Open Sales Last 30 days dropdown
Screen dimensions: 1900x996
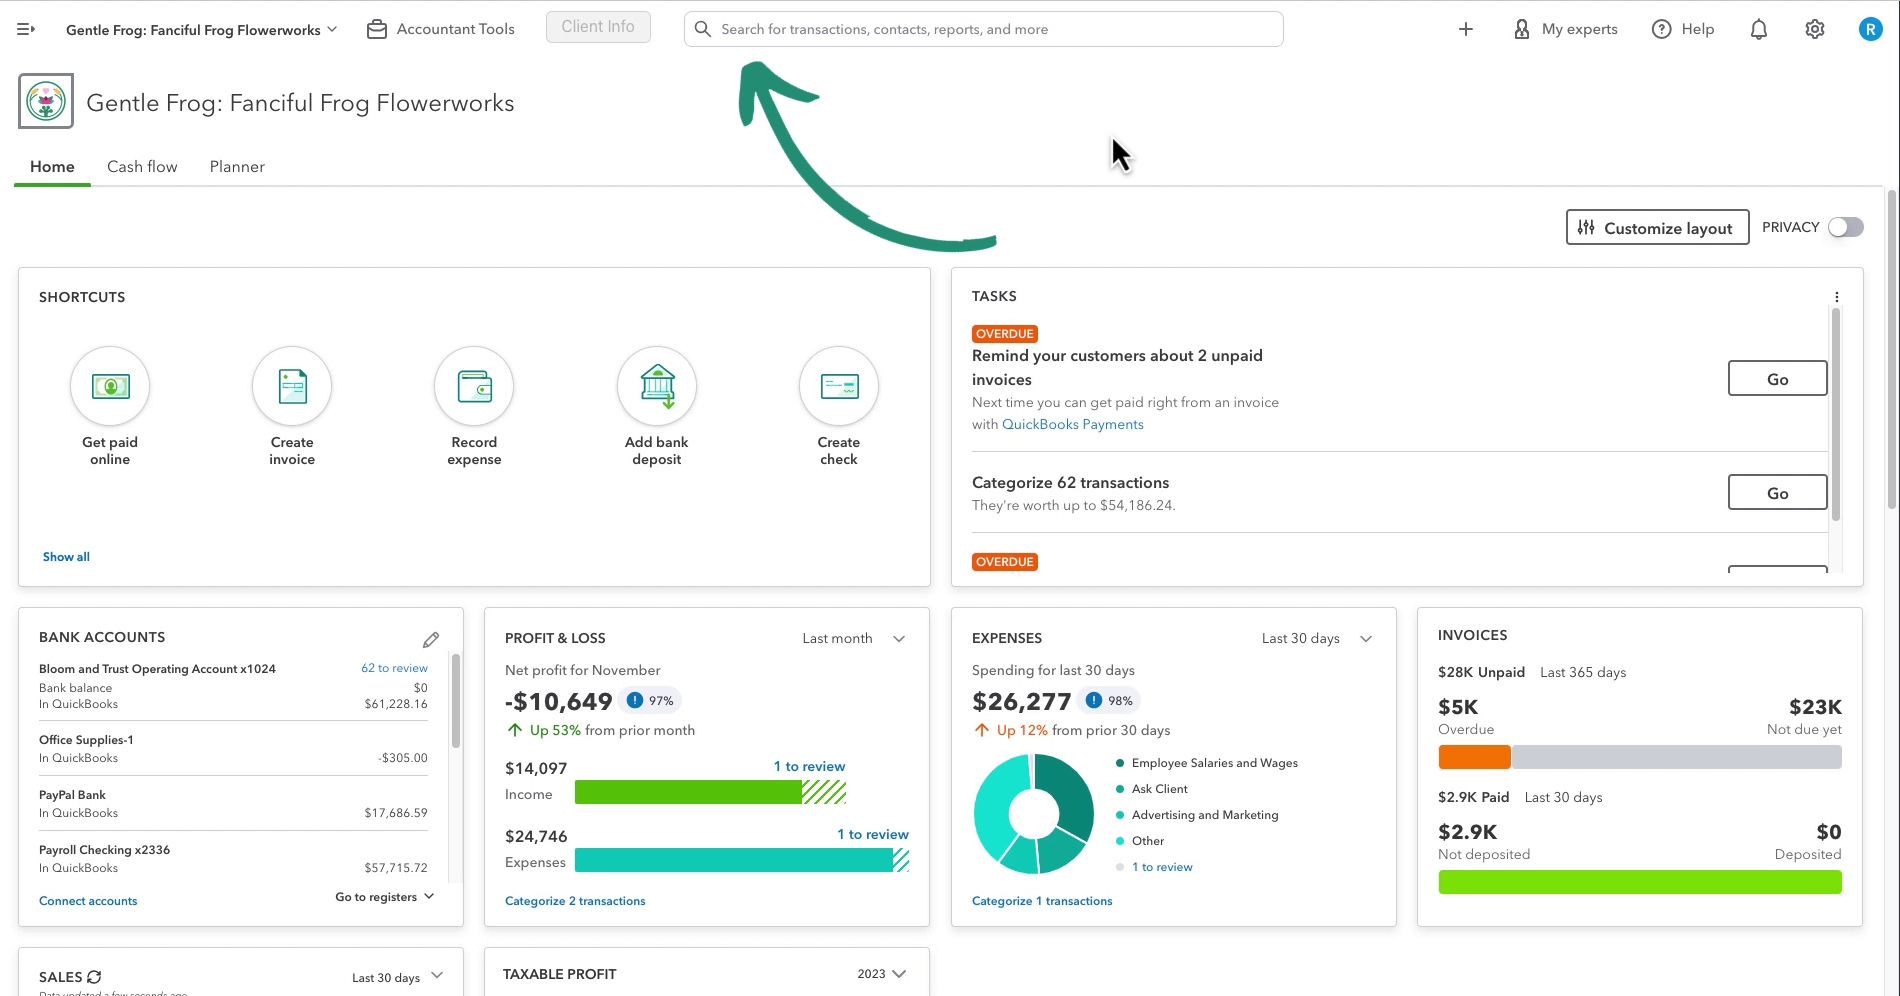point(397,977)
